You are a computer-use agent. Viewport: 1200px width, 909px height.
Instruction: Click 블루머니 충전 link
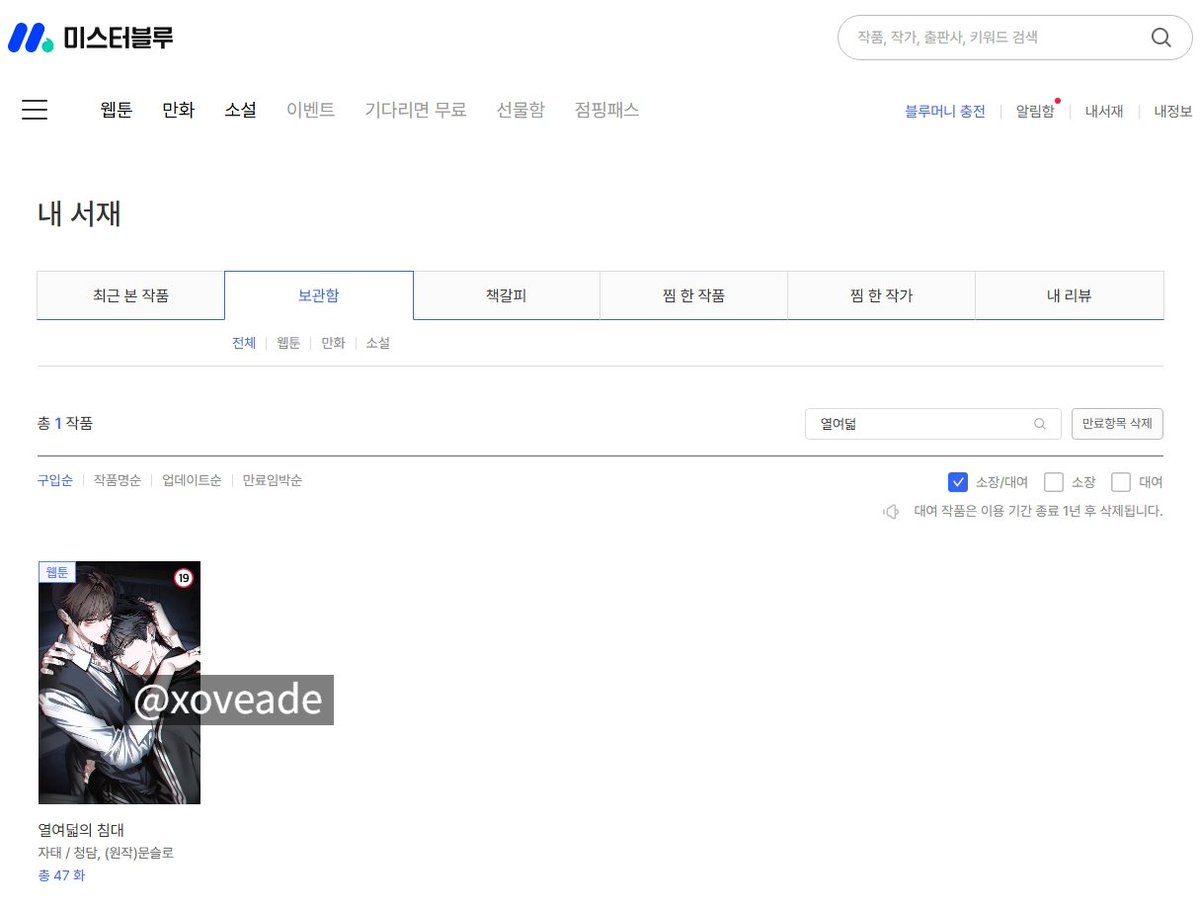click(945, 111)
